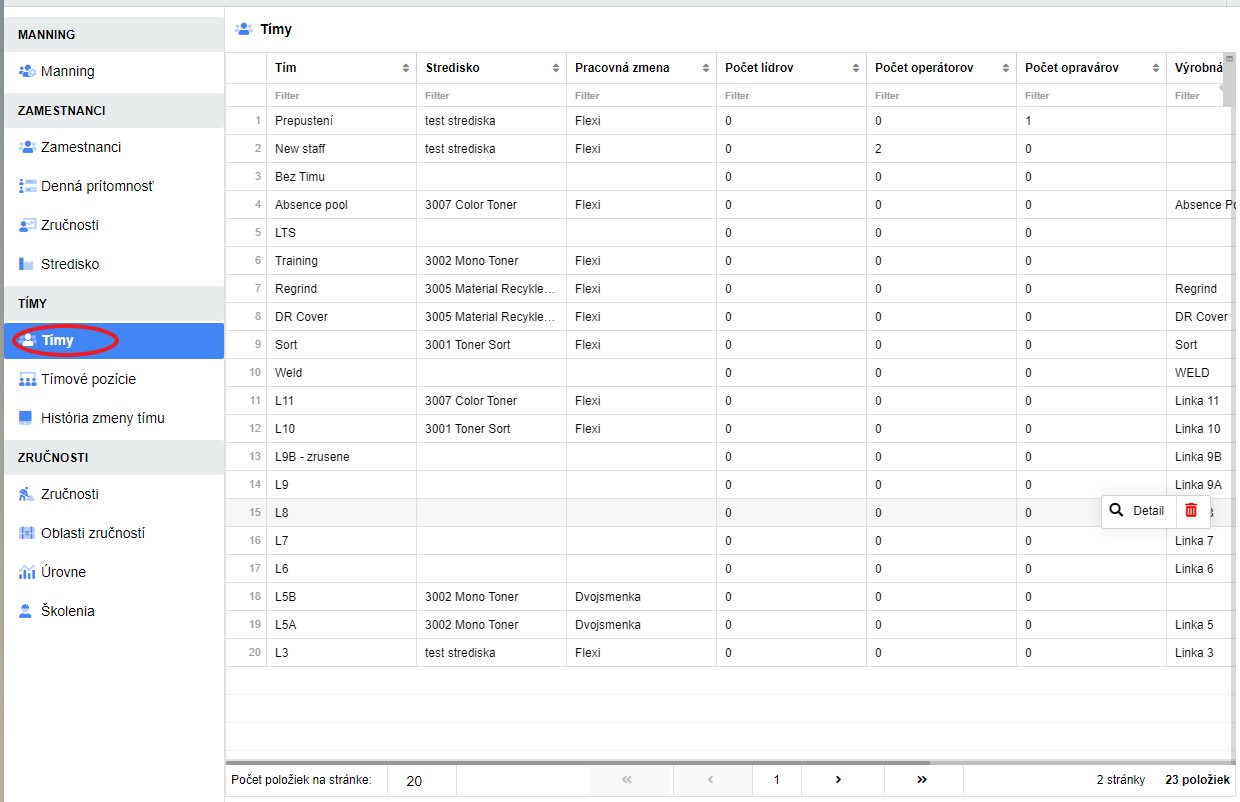
Task: Click the Oblasti zručností icon
Action: coord(27,533)
